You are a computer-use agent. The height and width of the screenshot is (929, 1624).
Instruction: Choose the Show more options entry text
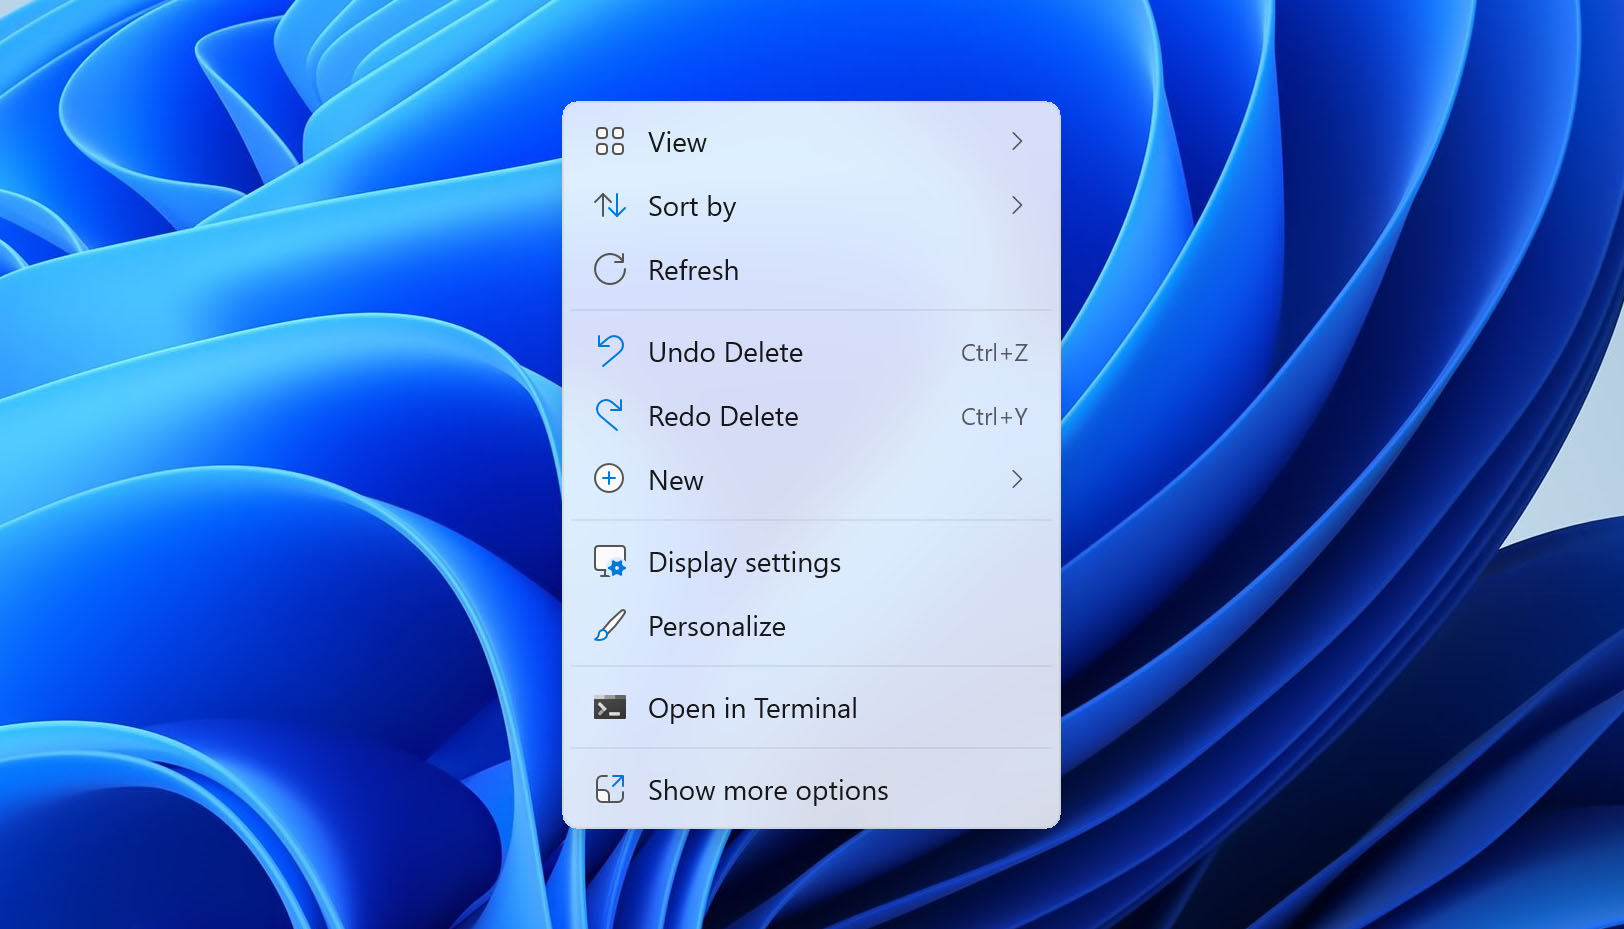[x=767, y=791]
